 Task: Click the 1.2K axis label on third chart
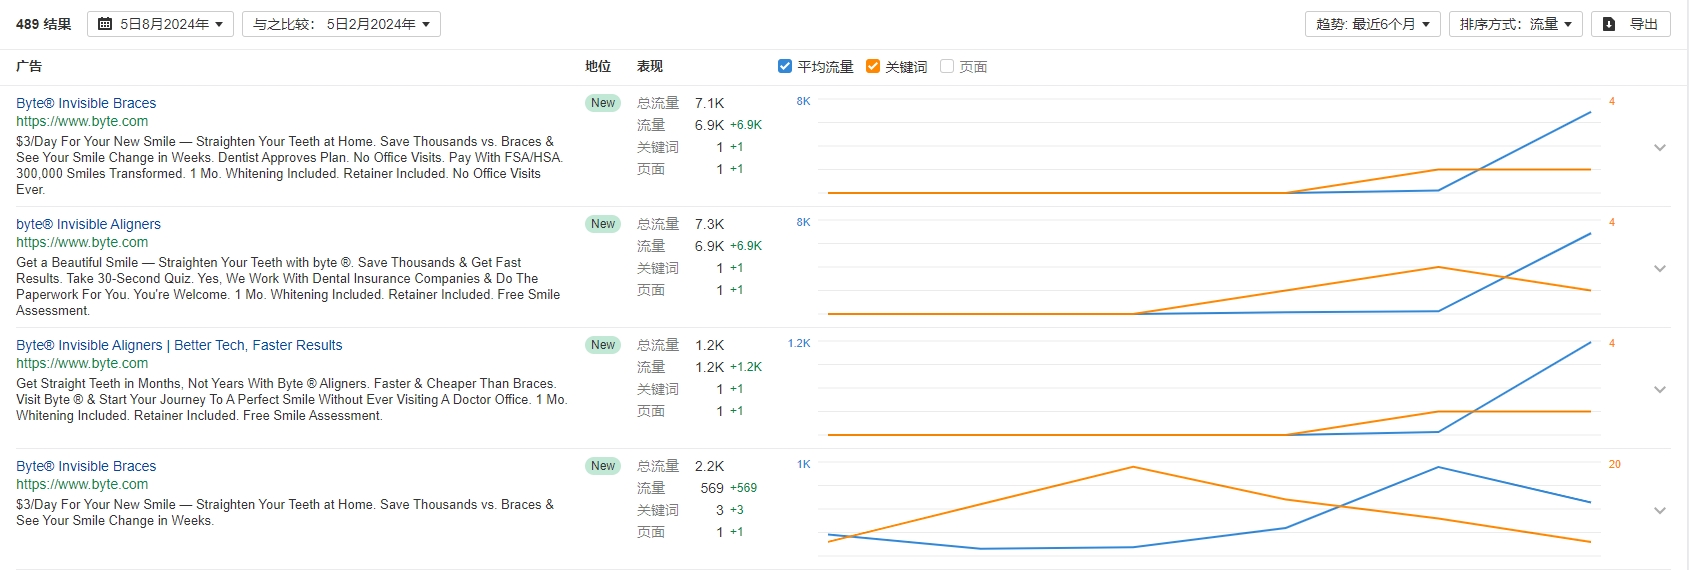pos(799,343)
